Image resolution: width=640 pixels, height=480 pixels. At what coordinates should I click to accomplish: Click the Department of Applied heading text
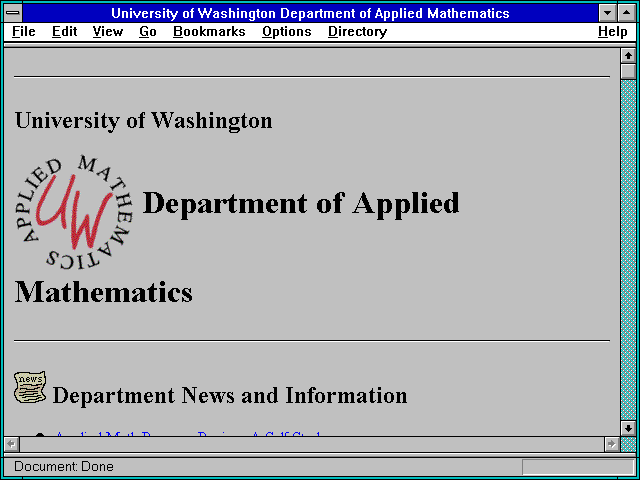(x=301, y=204)
